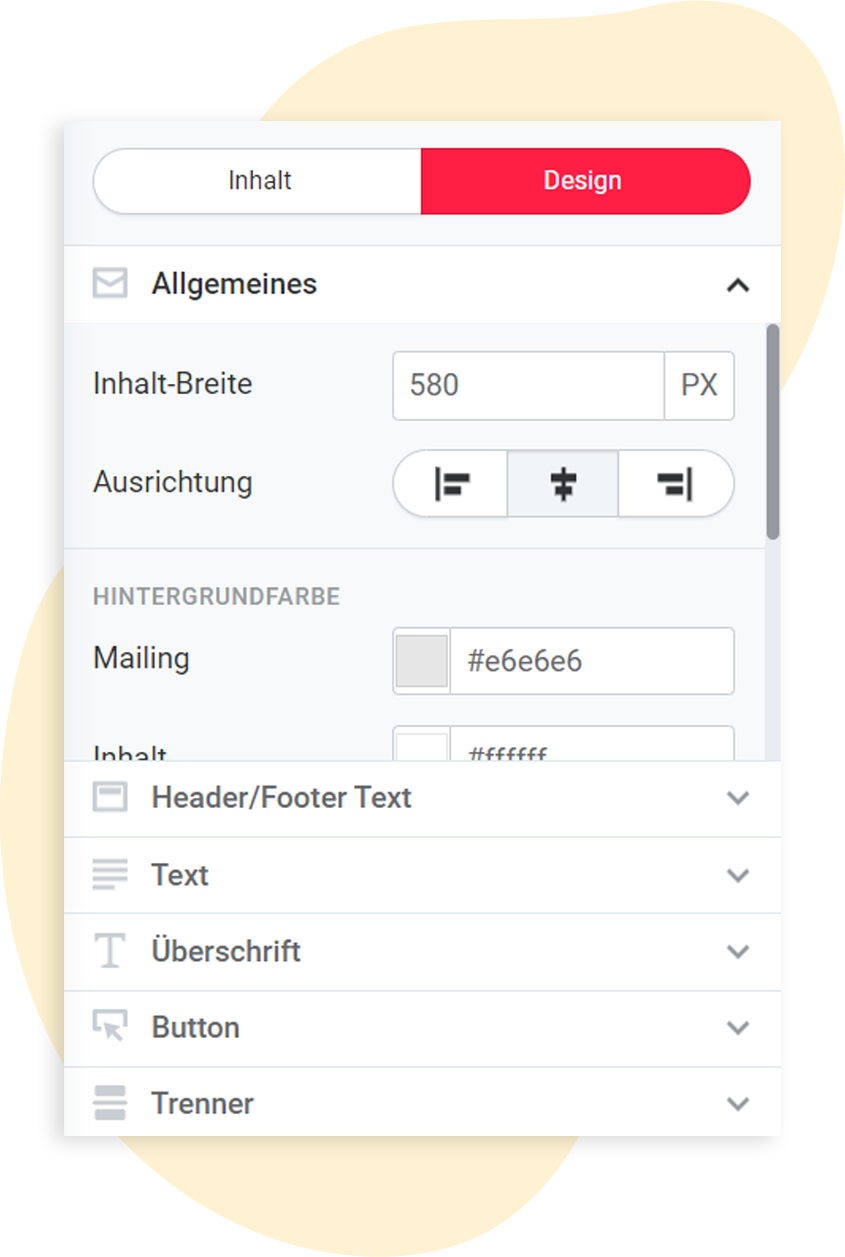This screenshot has width=845, height=1257.
Task: Open the Mailing background color swatch
Action: [420, 661]
